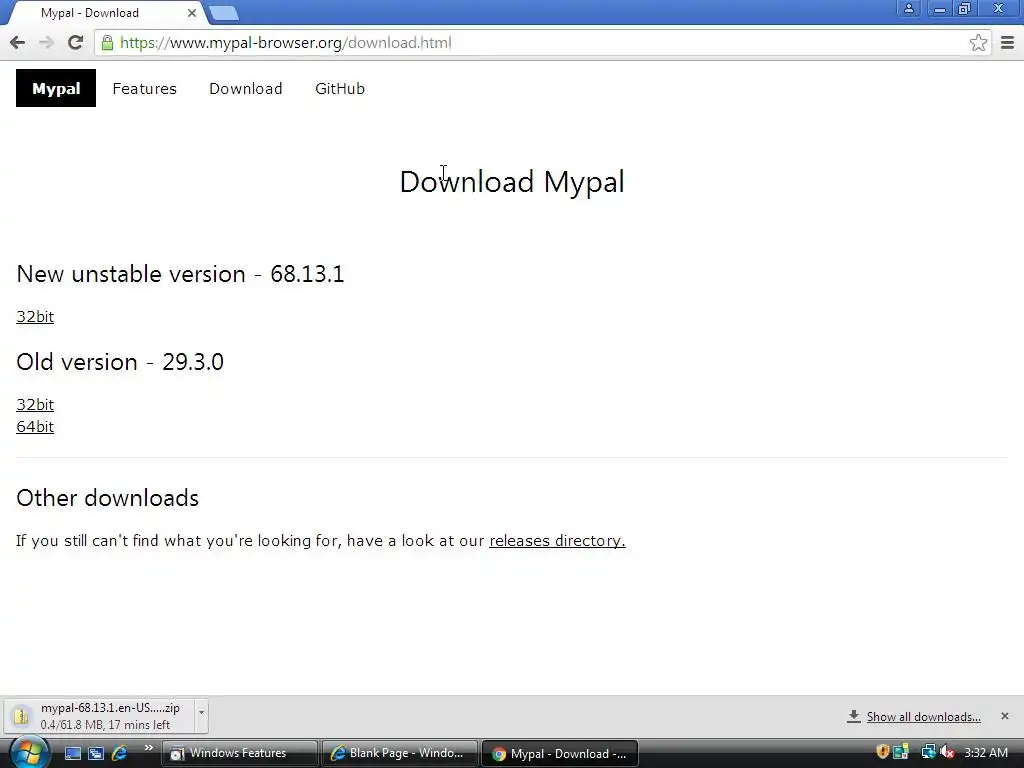1024x768 pixels.
Task: Download the 64bit old version 29.3.0
Action: pos(35,426)
